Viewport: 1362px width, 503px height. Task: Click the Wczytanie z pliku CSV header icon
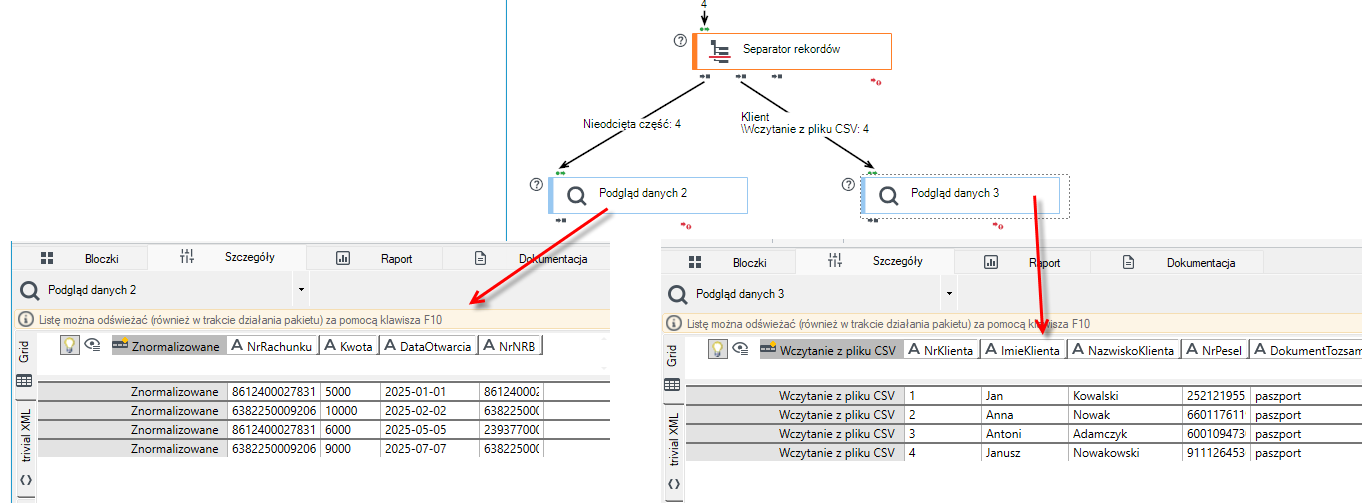[x=768, y=350]
